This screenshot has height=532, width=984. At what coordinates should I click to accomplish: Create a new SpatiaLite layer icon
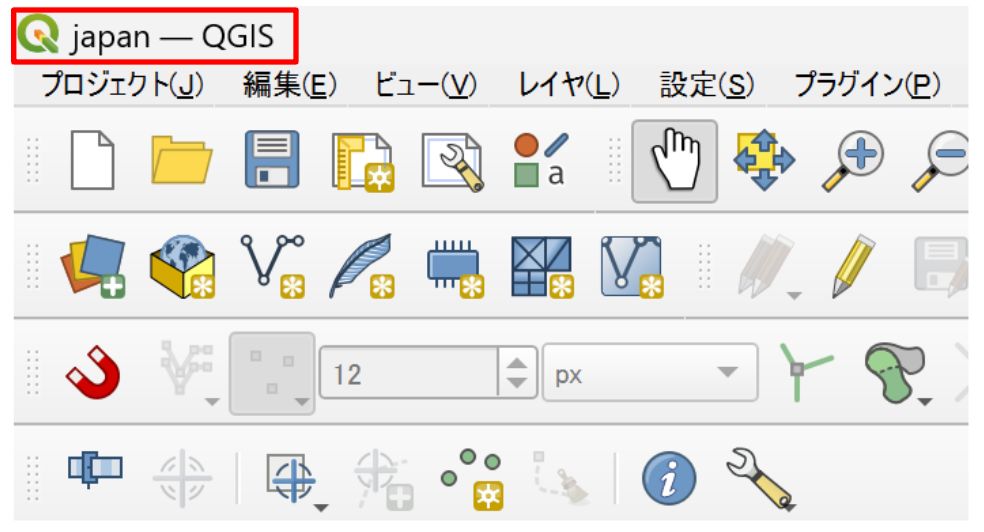coord(363,266)
